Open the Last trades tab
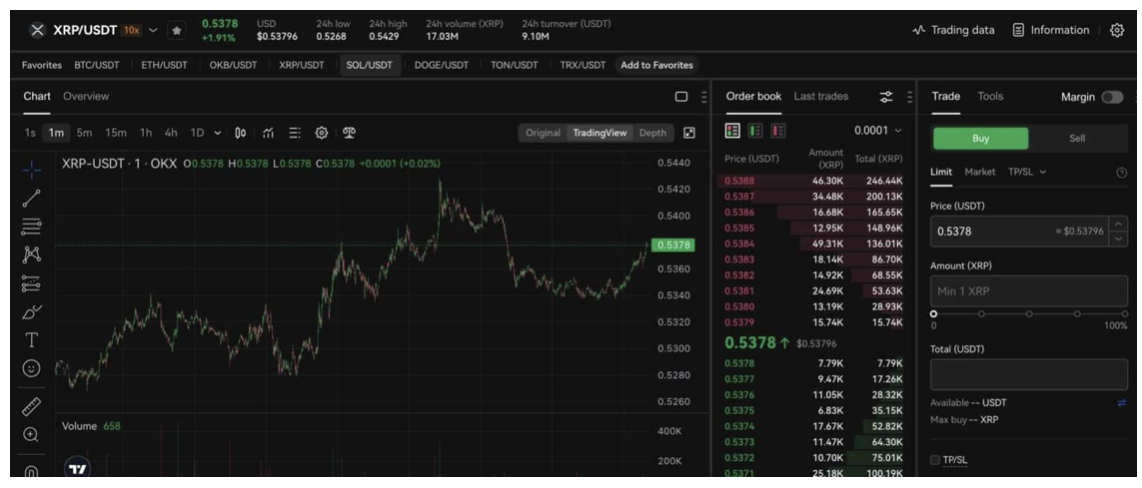This screenshot has width=1142, height=488. click(x=821, y=96)
